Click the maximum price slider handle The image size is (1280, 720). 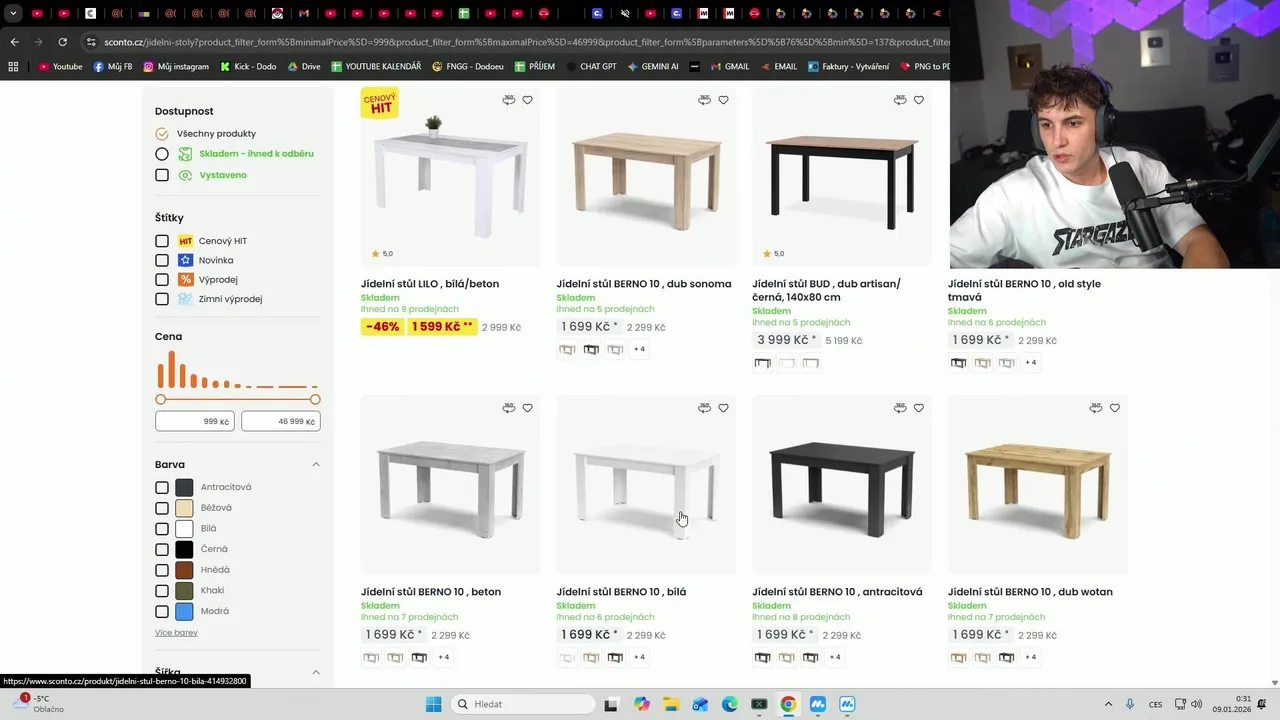tap(315, 399)
